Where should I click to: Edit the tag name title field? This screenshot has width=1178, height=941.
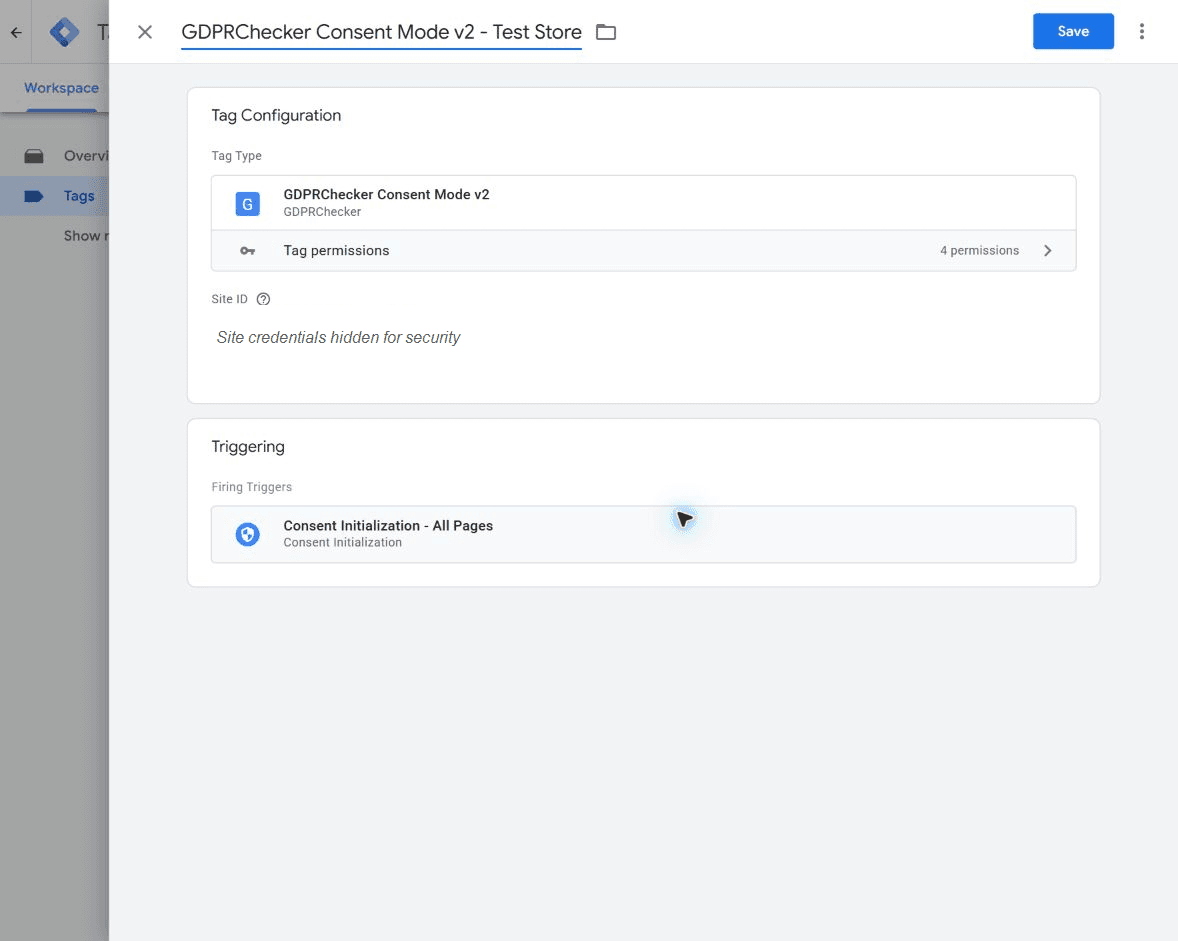[381, 32]
